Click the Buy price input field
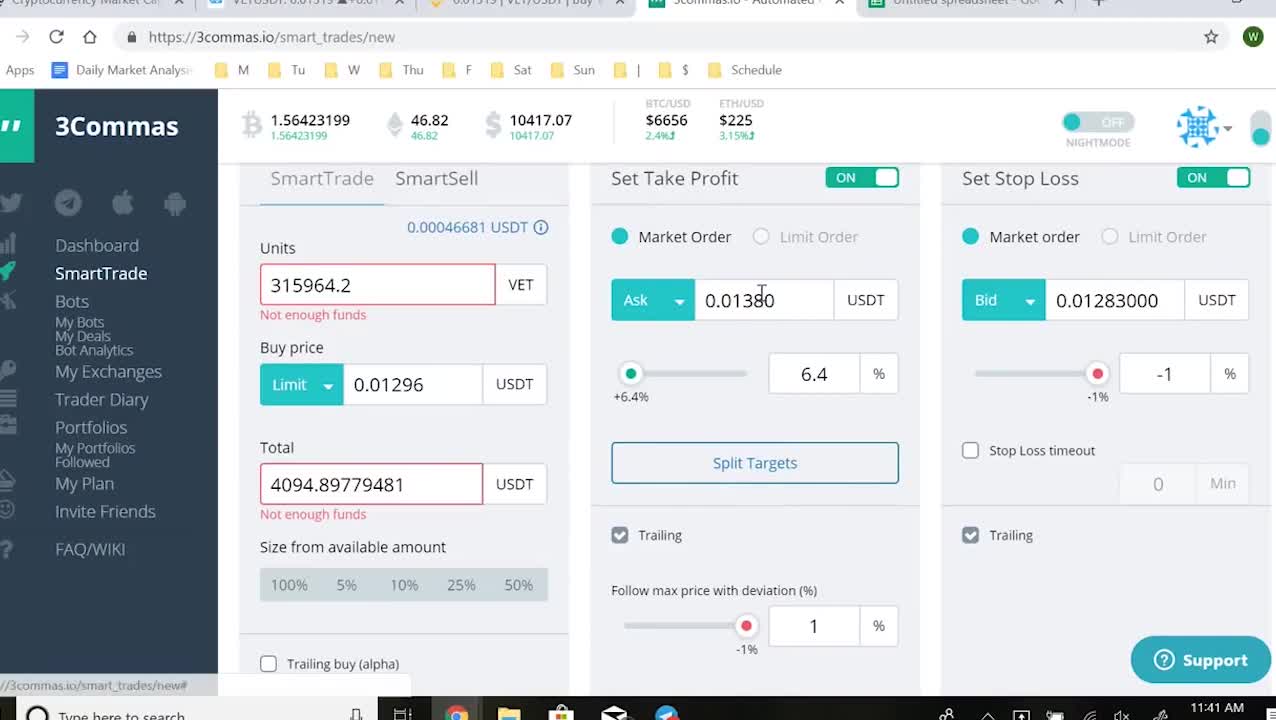This screenshot has height=720, width=1276. click(x=412, y=385)
